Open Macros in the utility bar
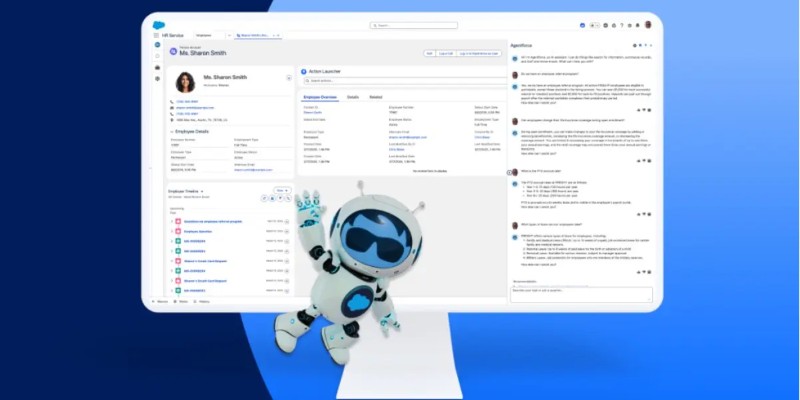Viewport: 800px width, 400px height. (160, 302)
